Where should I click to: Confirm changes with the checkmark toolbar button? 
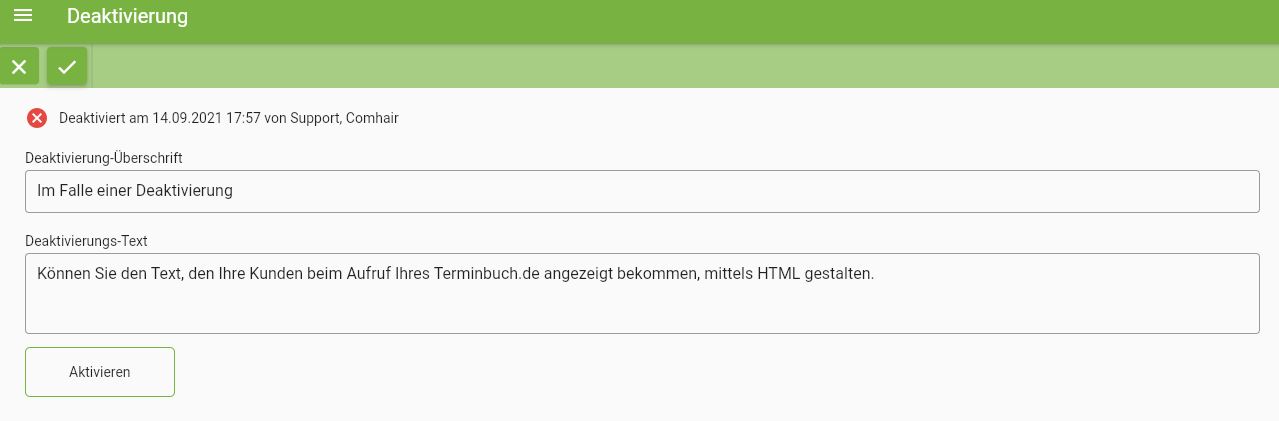click(x=67, y=66)
